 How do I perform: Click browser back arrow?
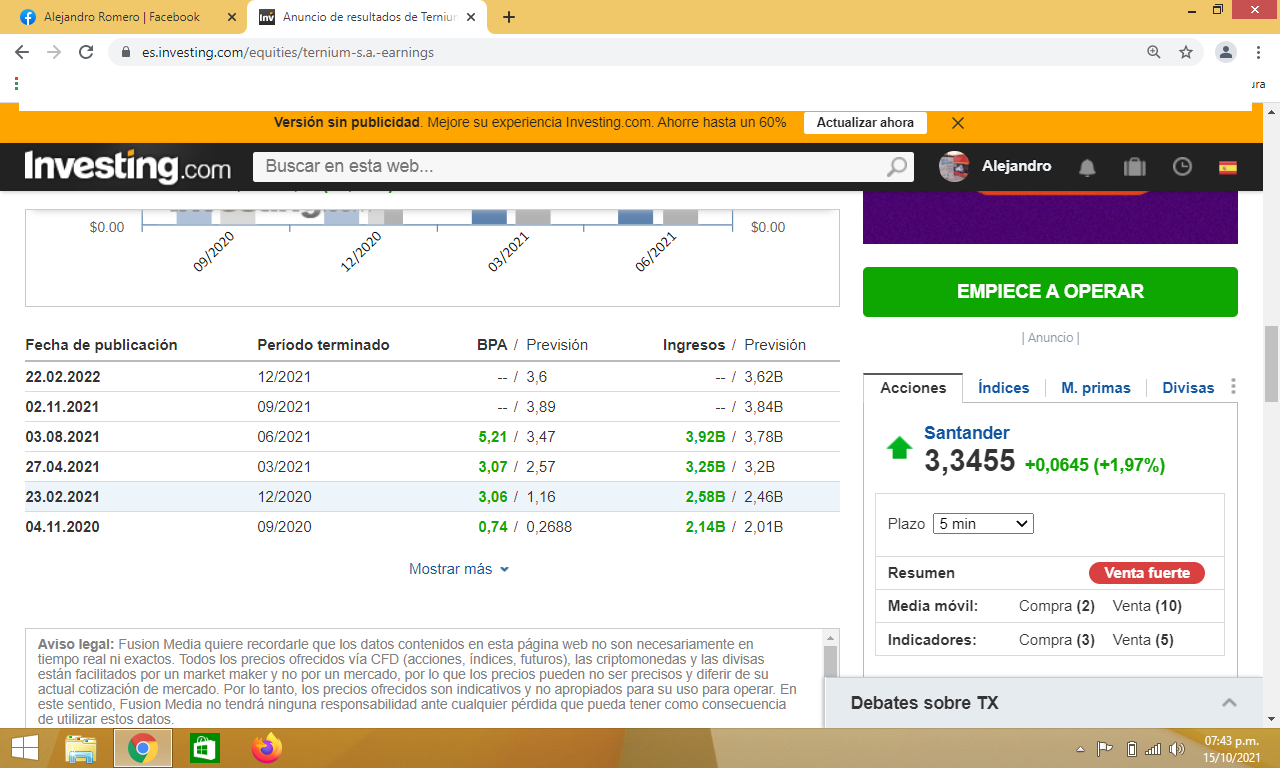(22, 52)
